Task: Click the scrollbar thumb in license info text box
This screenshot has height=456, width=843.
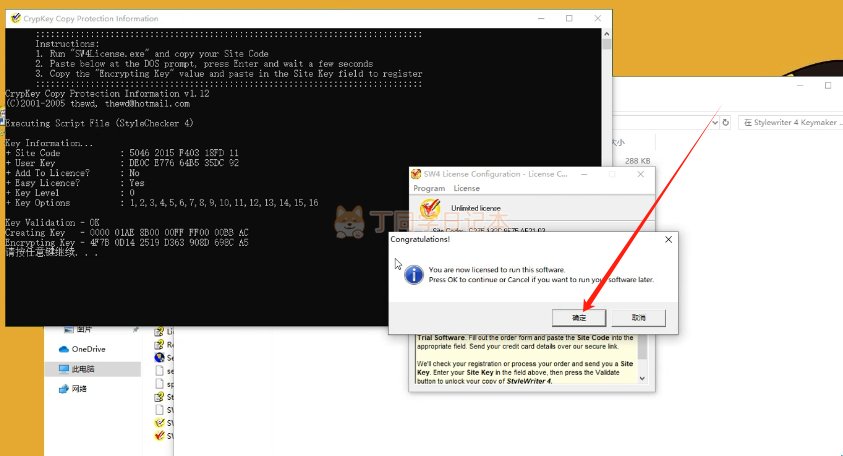Action: 642,347
